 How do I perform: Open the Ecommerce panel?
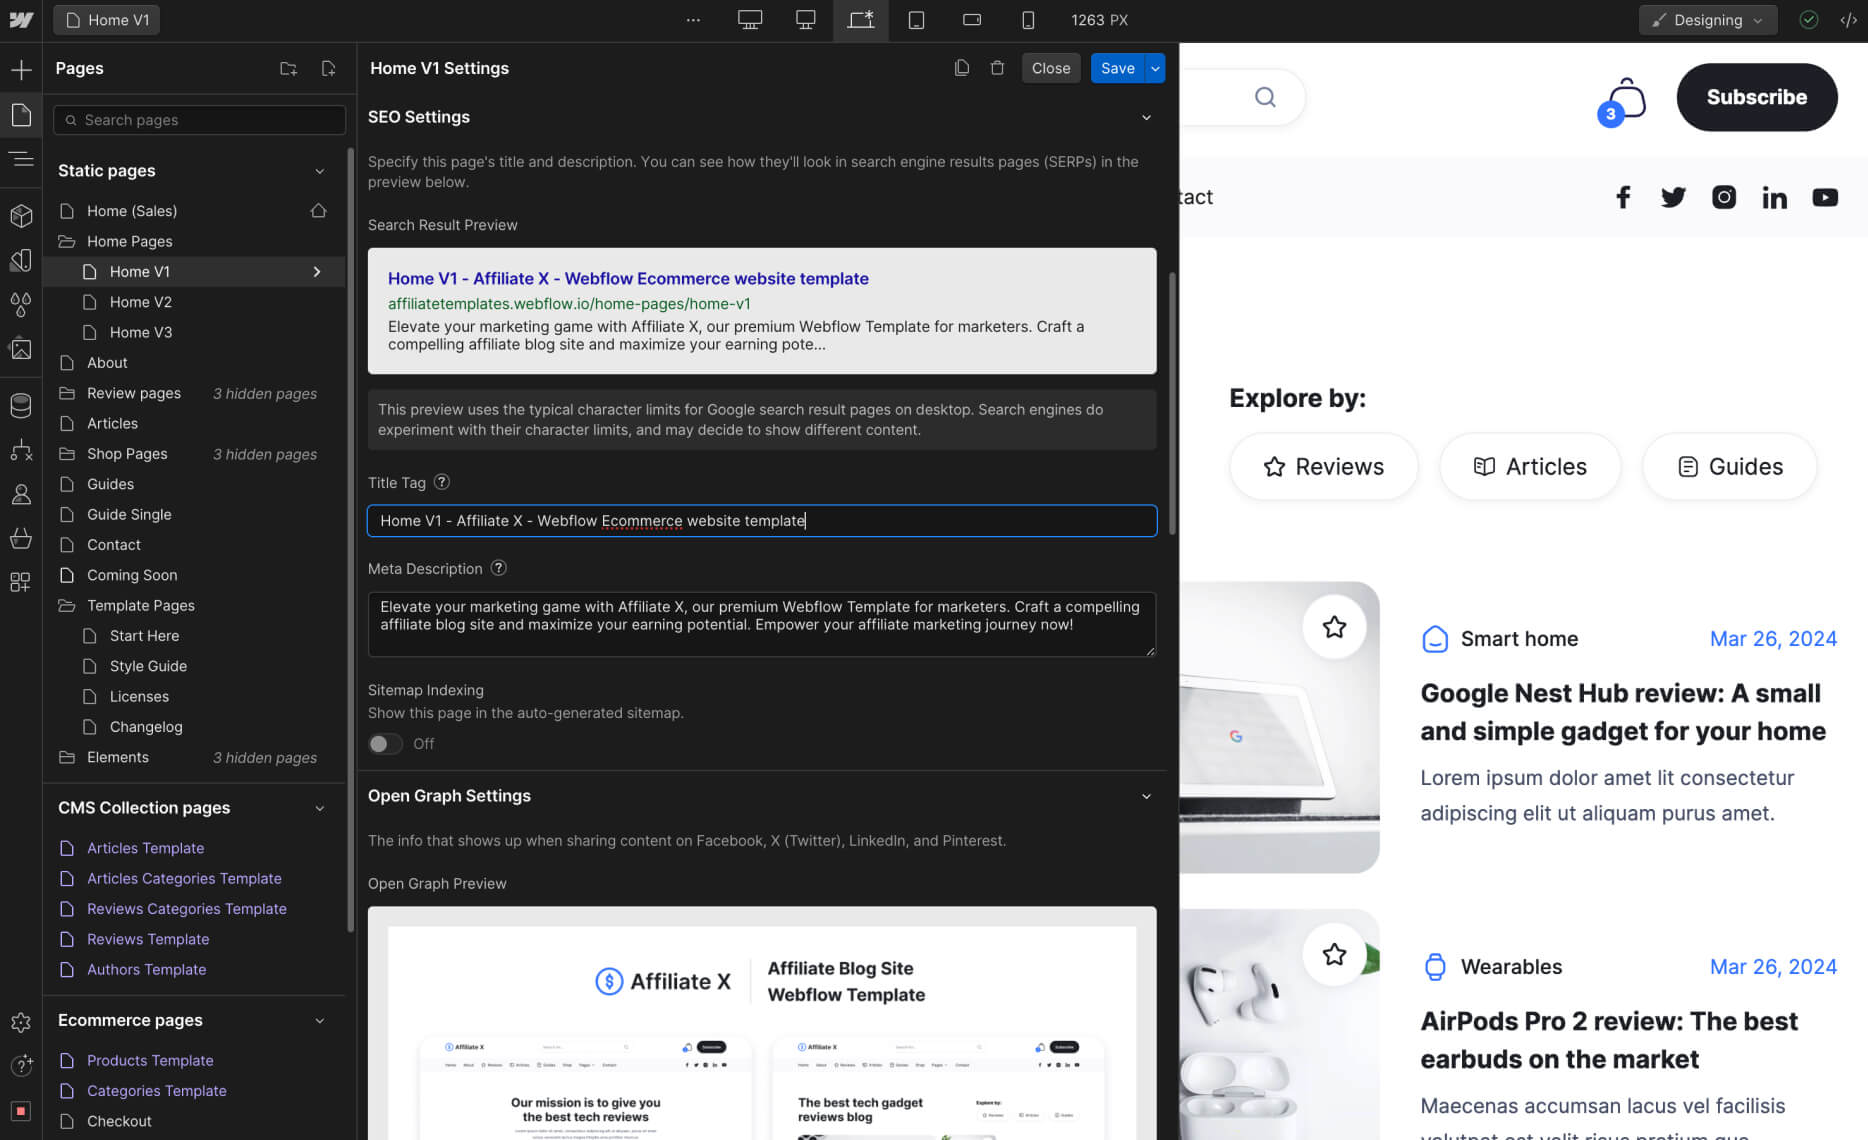tap(22, 538)
